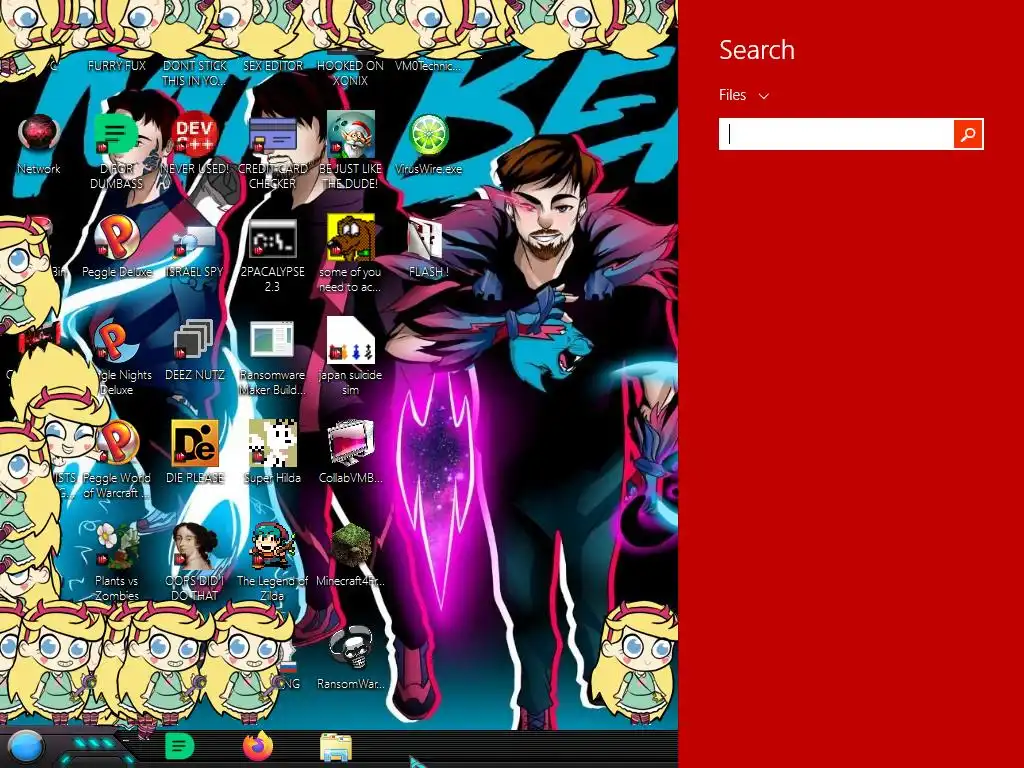Select the SEX EDITOR icon label
The height and width of the screenshot is (768, 1024).
tap(272, 66)
